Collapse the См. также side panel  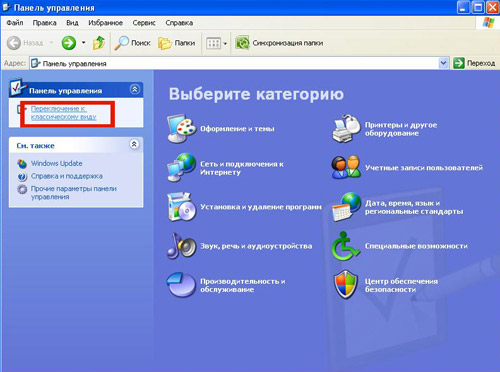tap(134, 144)
